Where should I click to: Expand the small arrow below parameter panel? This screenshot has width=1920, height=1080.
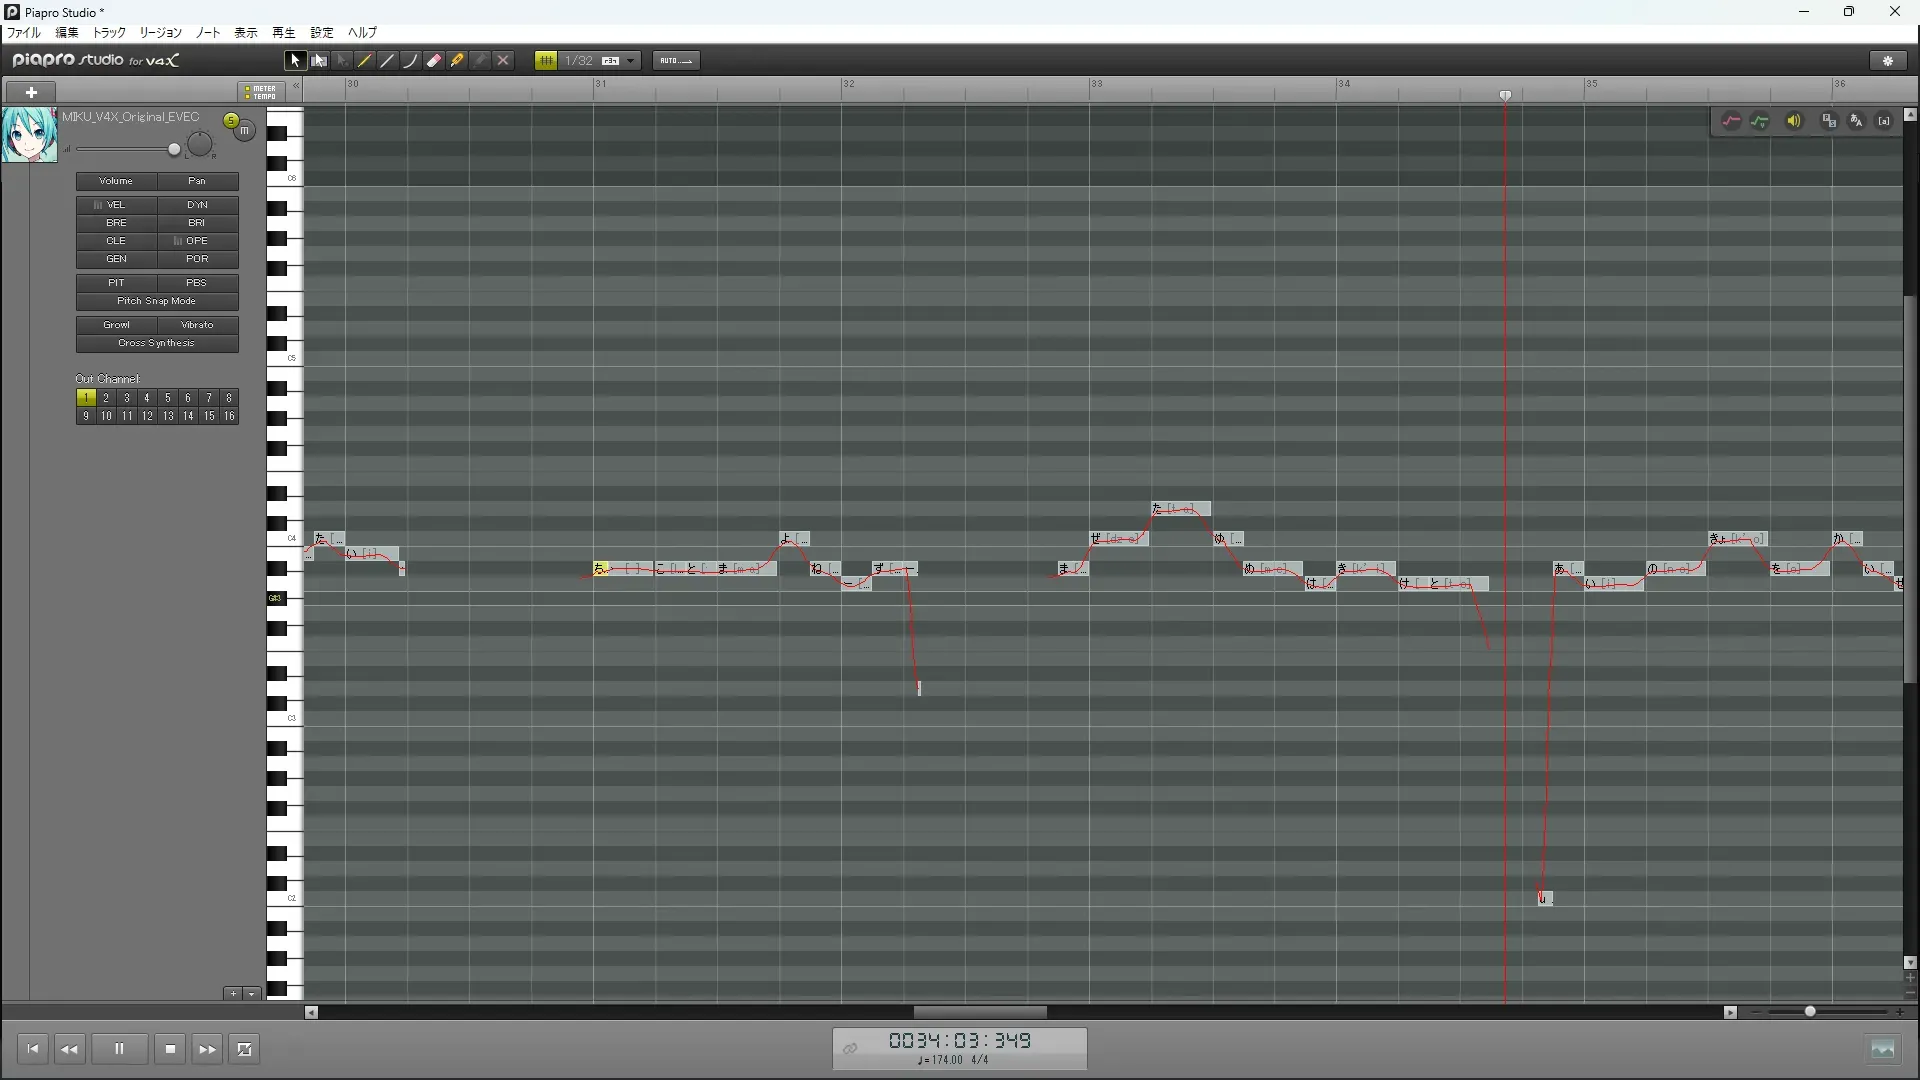[x=252, y=994]
